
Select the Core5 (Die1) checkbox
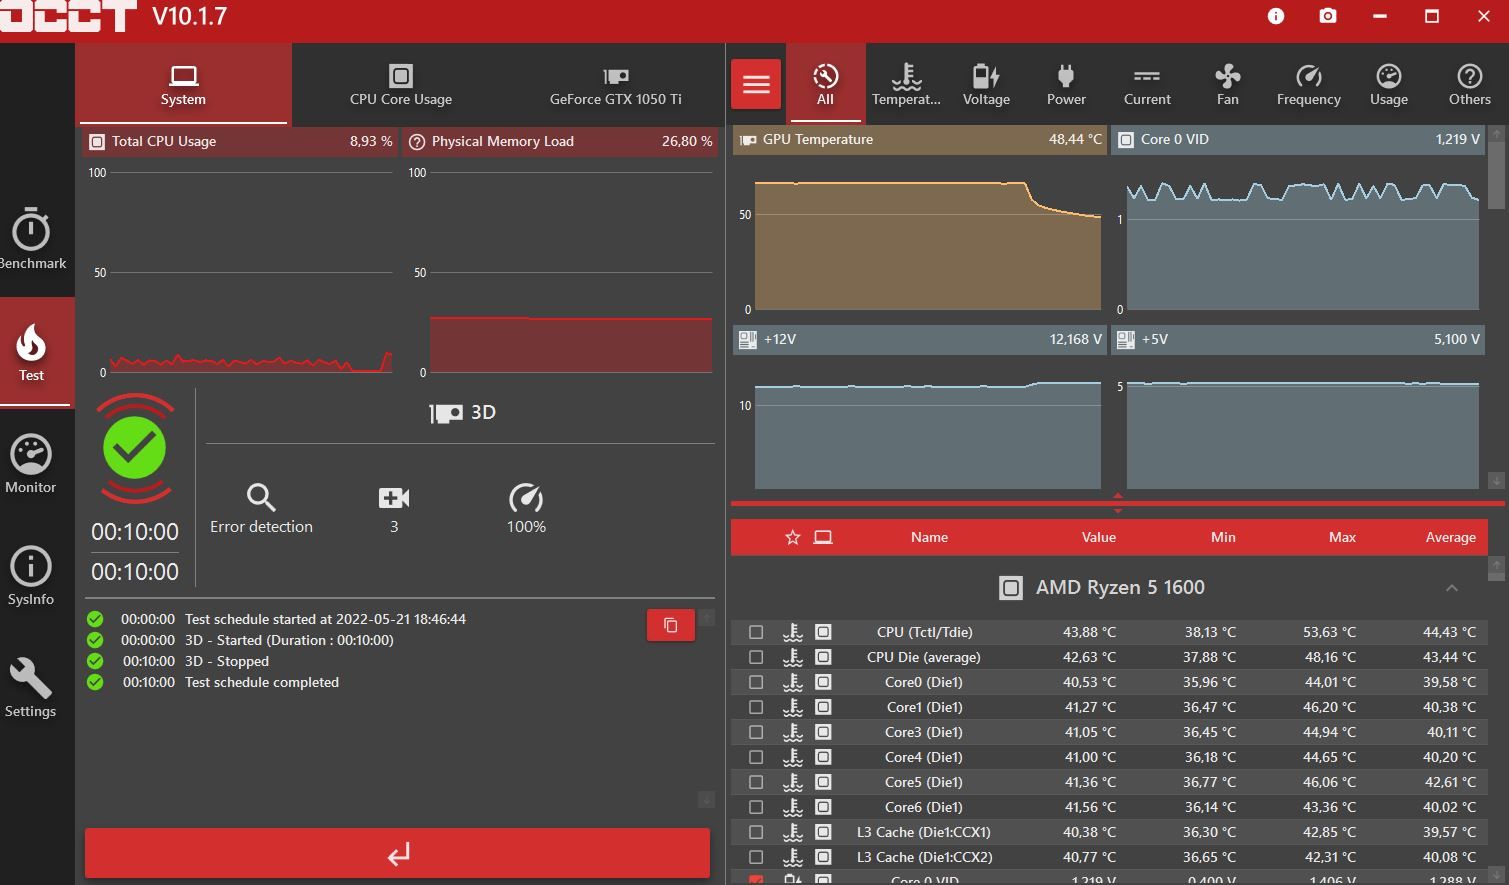pyautogui.click(x=756, y=782)
